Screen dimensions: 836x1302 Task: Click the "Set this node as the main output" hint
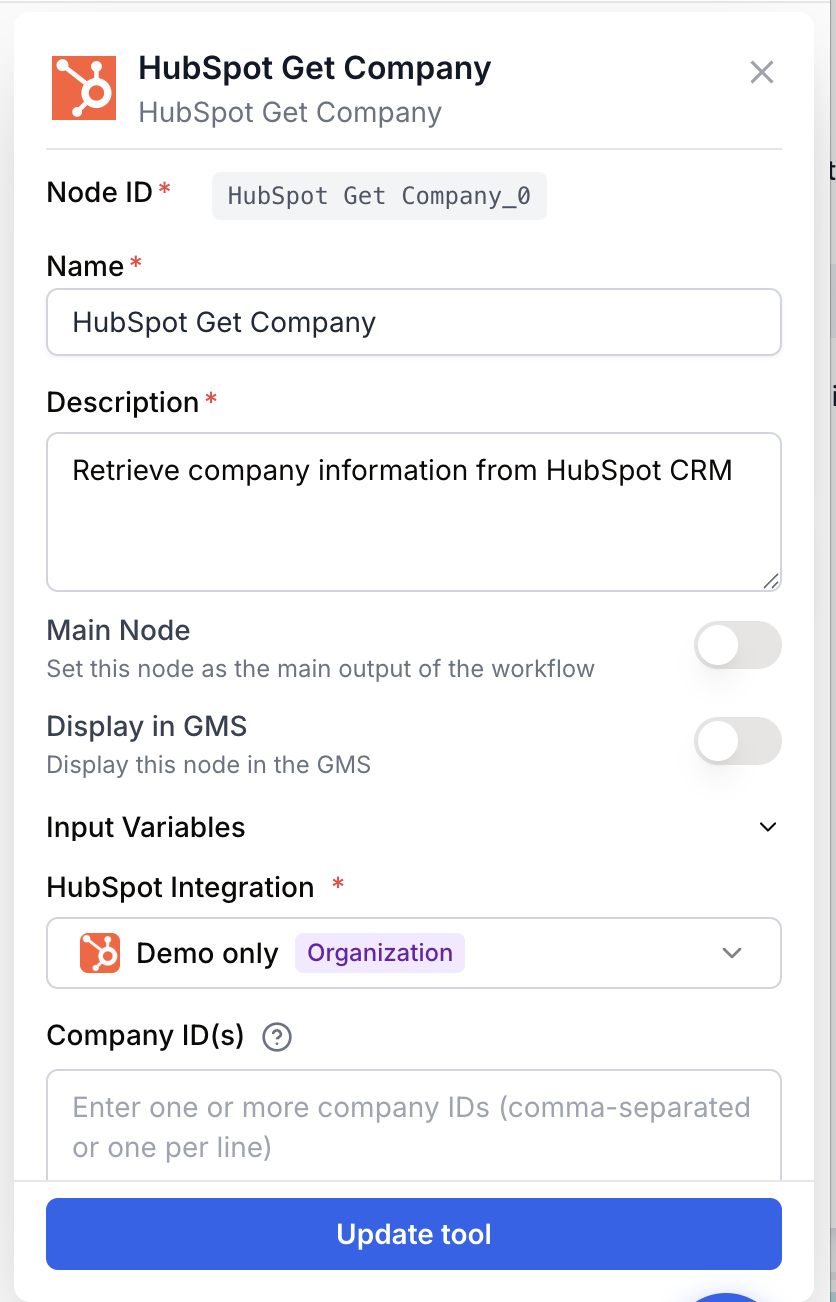coord(321,668)
